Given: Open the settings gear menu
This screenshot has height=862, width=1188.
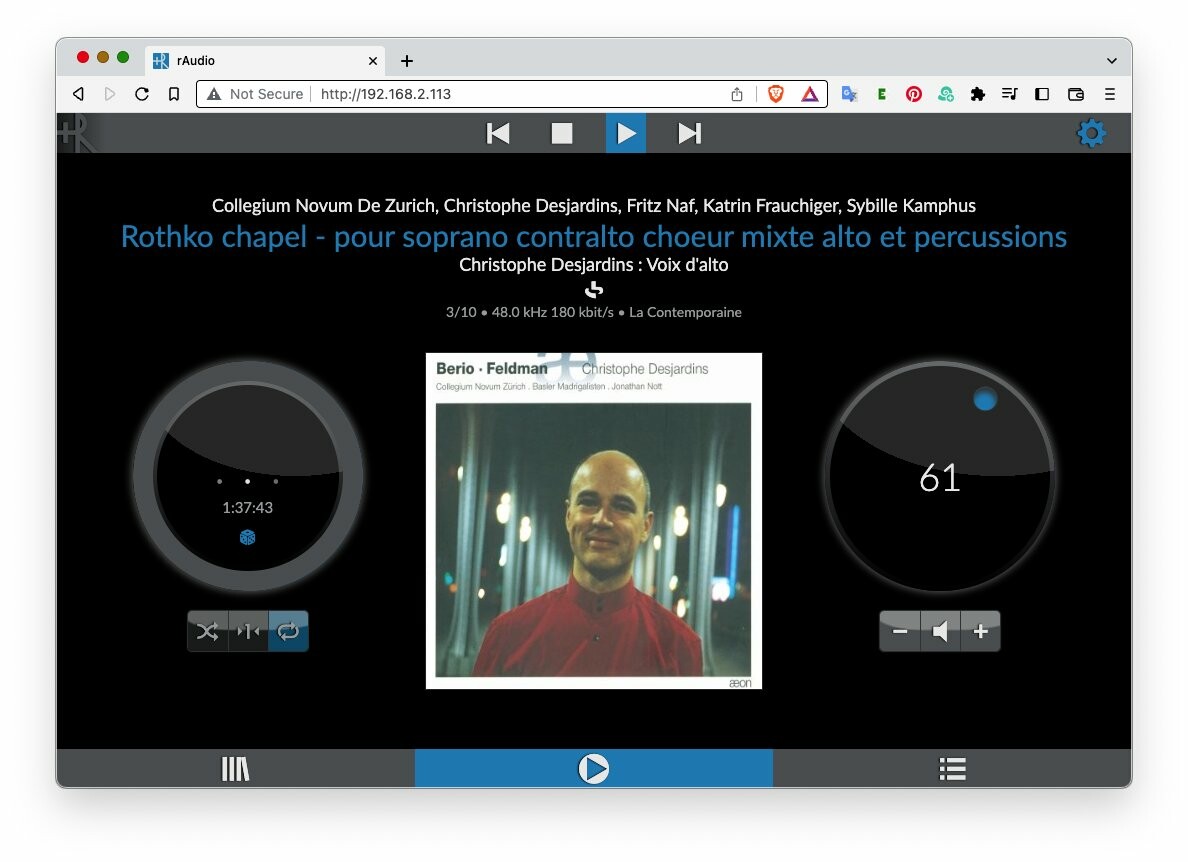Looking at the screenshot, I should (1090, 133).
